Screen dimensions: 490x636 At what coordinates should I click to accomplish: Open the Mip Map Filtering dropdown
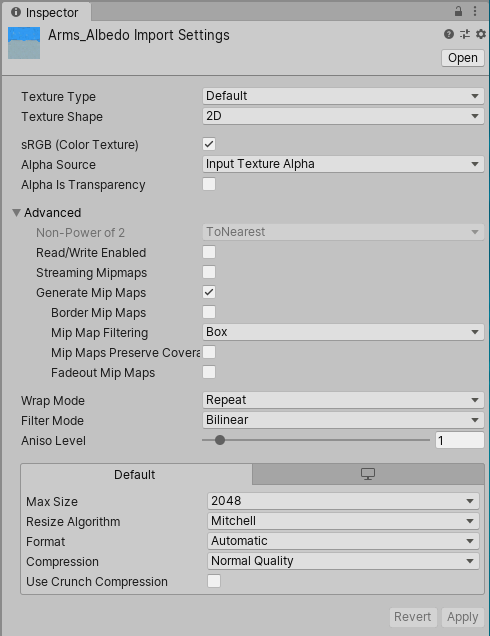(343, 332)
